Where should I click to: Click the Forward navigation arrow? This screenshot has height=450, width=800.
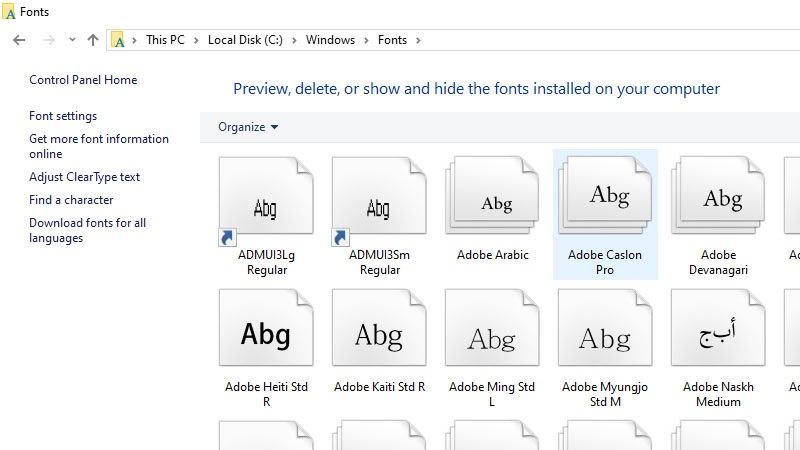pyautogui.click(x=48, y=40)
